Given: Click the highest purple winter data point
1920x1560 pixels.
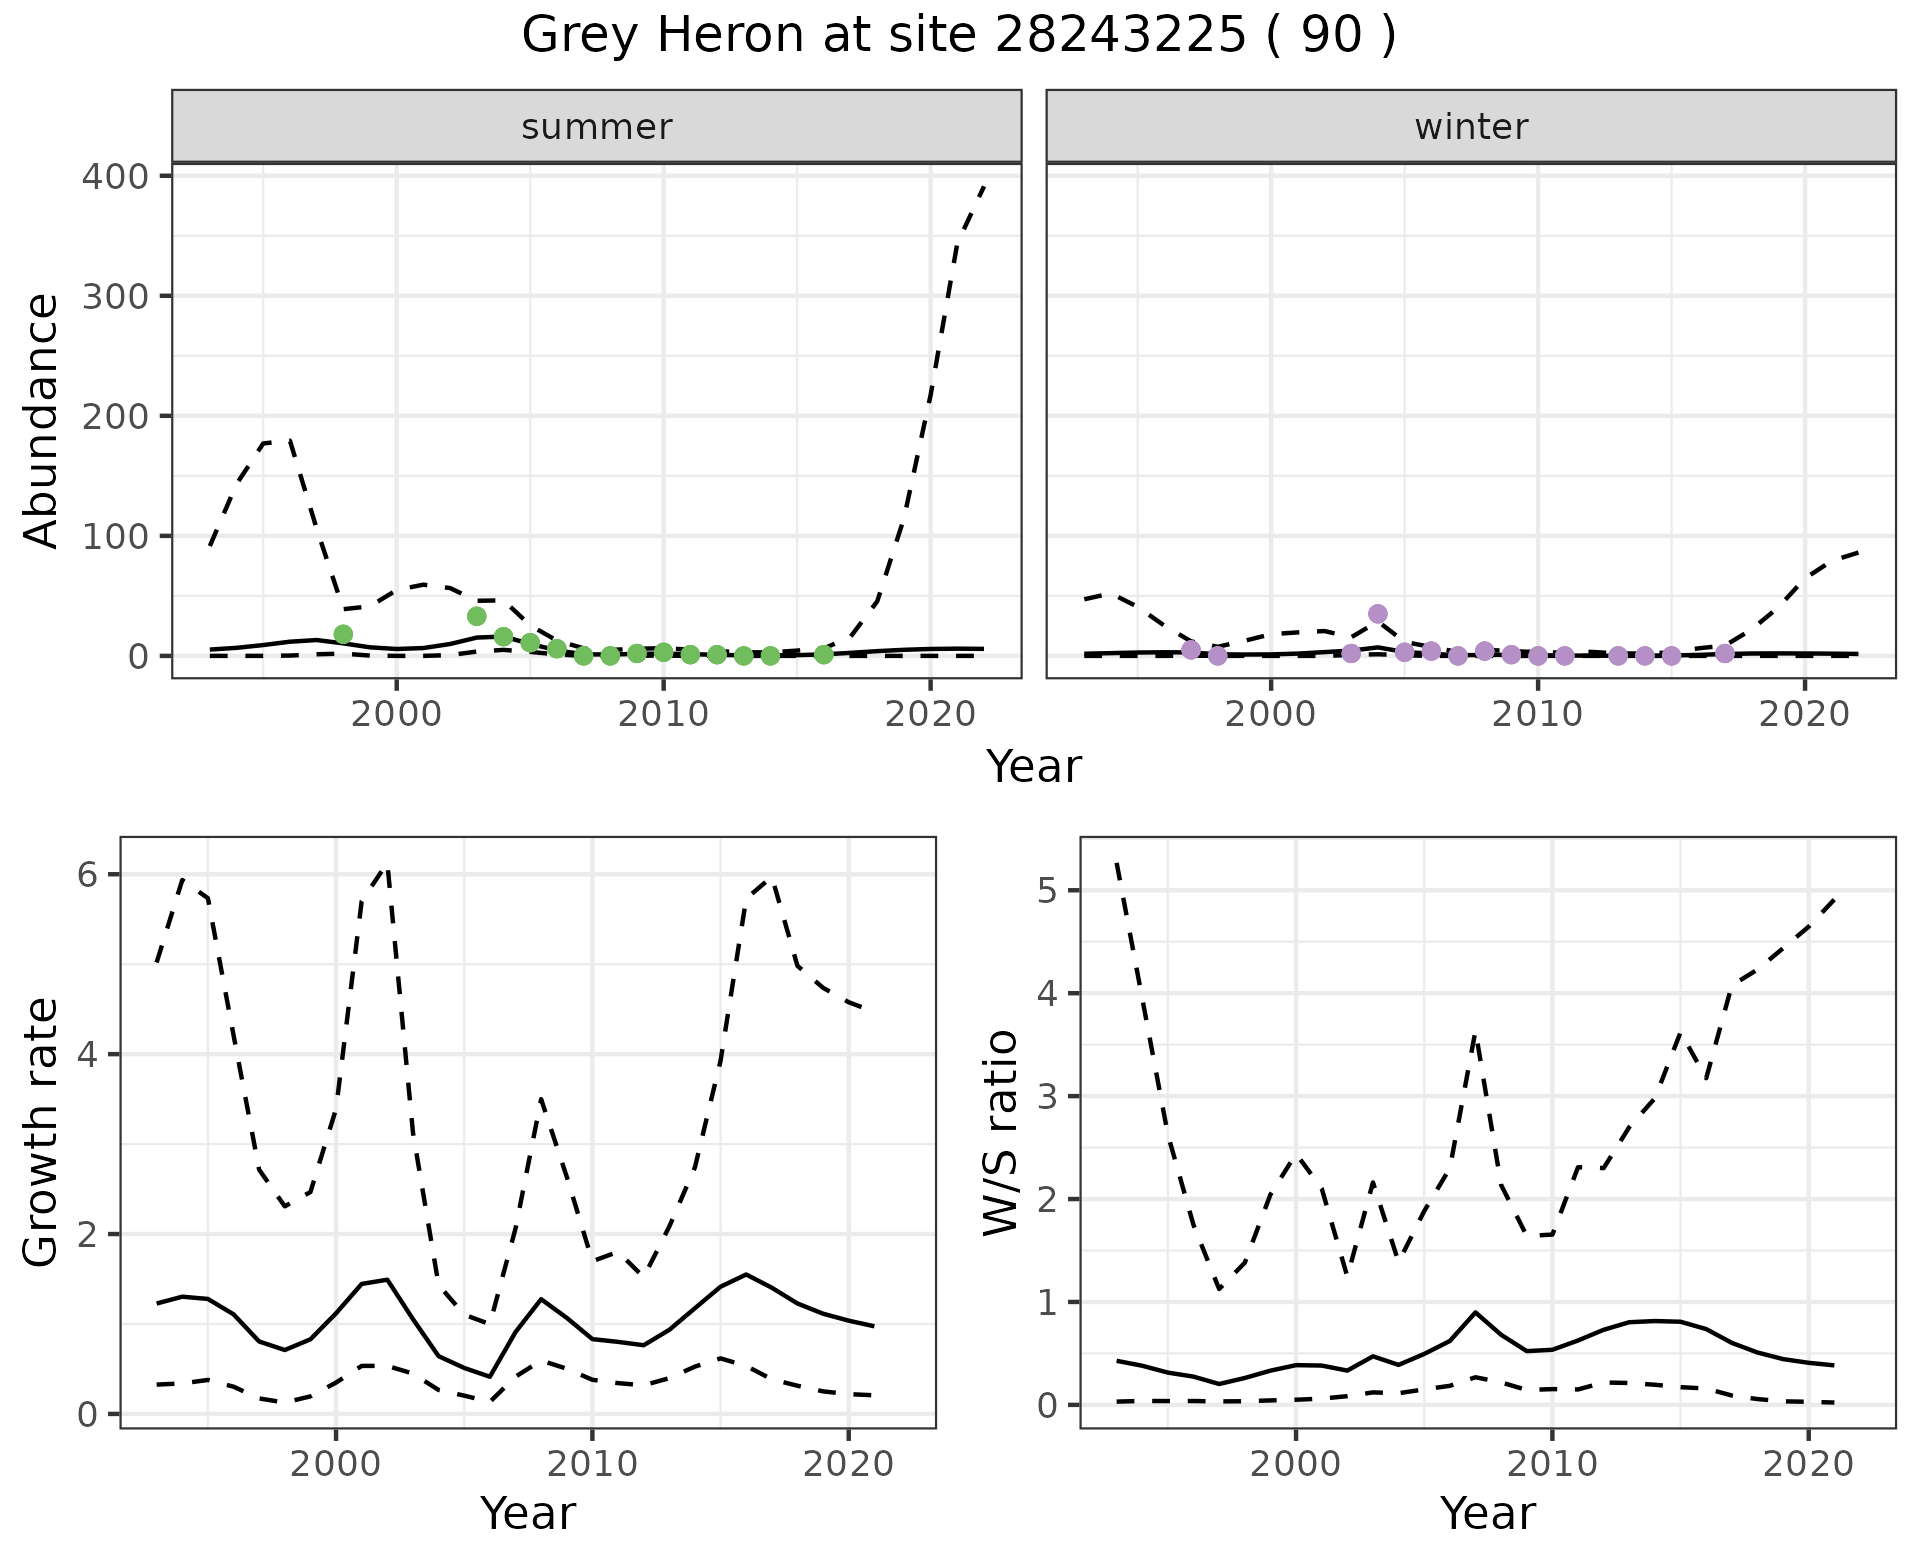Looking at the screenshot, I should (1377, 614).
